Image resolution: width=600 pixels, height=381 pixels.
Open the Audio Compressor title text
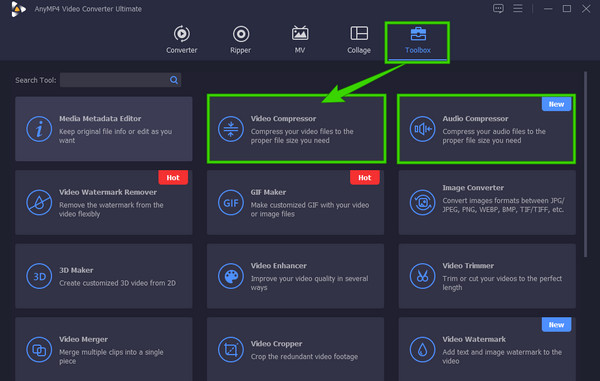[x=476, y=119]
